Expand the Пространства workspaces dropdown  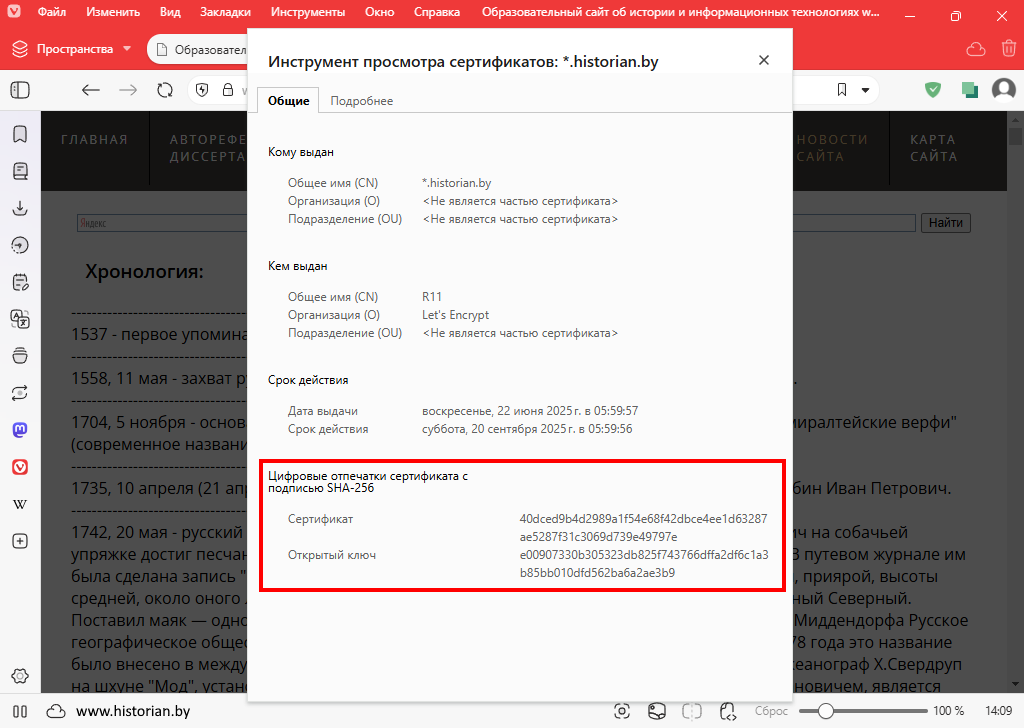coord(127,49)
